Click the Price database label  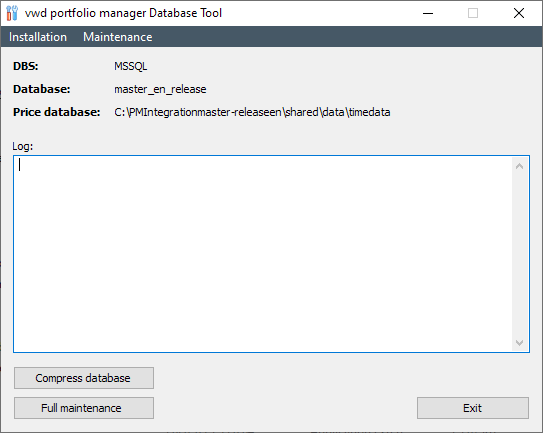[x=56, y=112]
